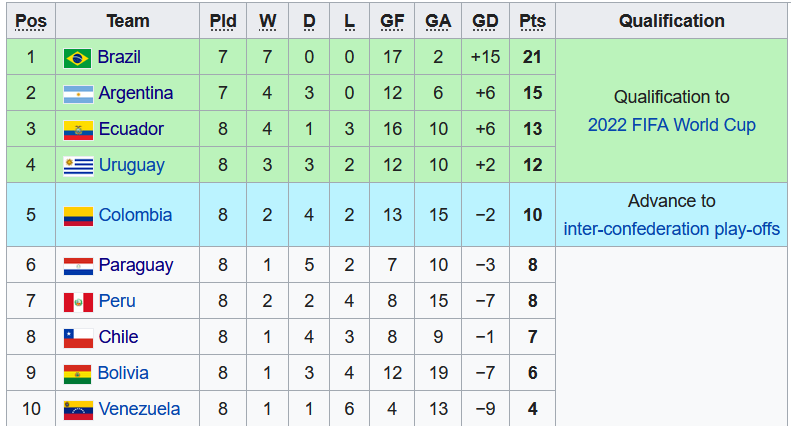791x427 pixels.
Task: Click the Bolivia flag icon
Action: pyautogui.click(x=78, y=374)
